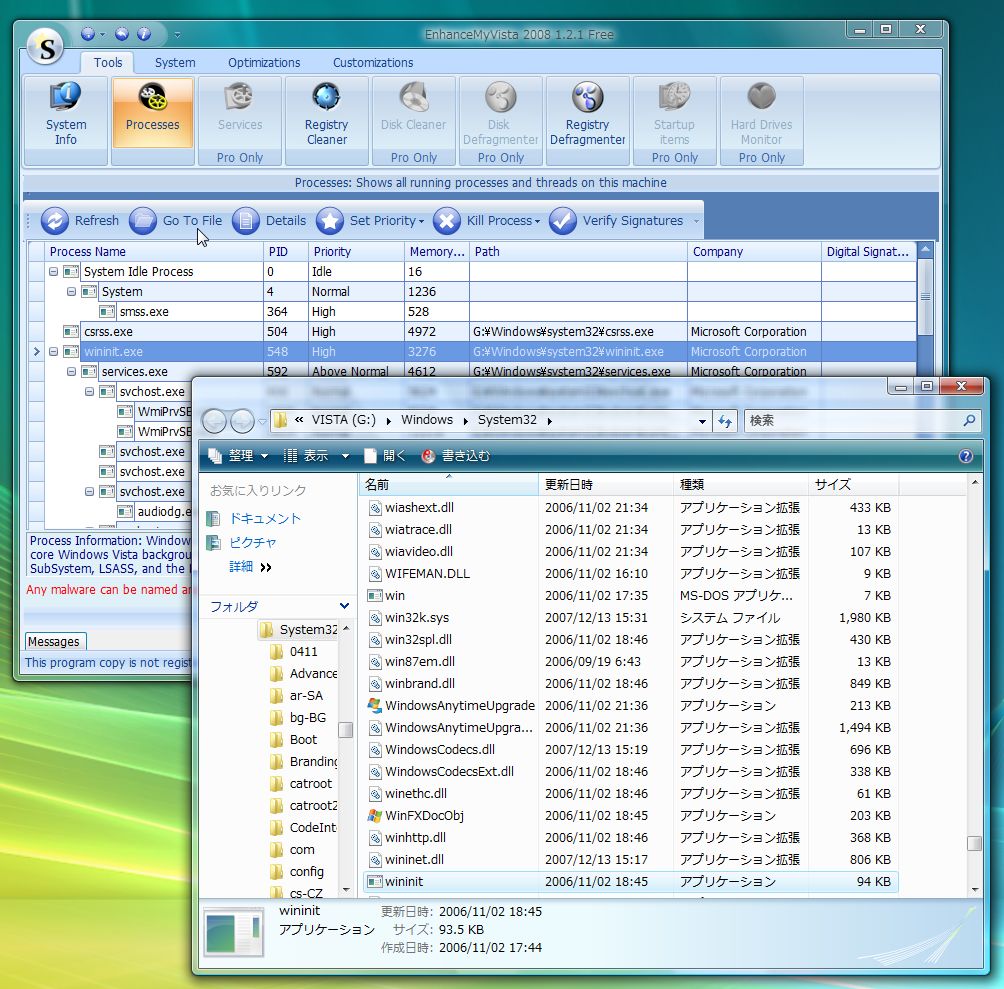Open the 表示 view menu
1004x989 pixels.
[316, 456]
